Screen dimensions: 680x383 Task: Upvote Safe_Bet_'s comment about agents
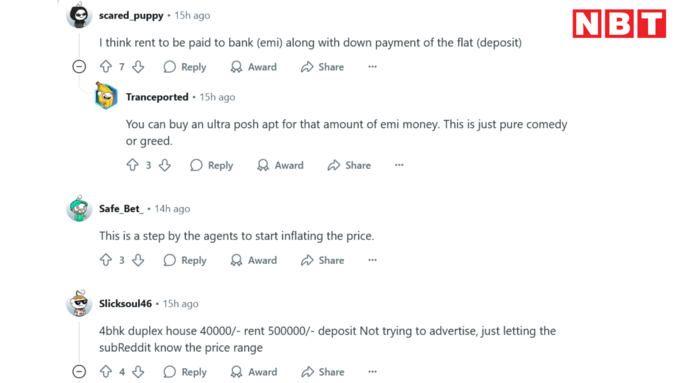[106, 260]
